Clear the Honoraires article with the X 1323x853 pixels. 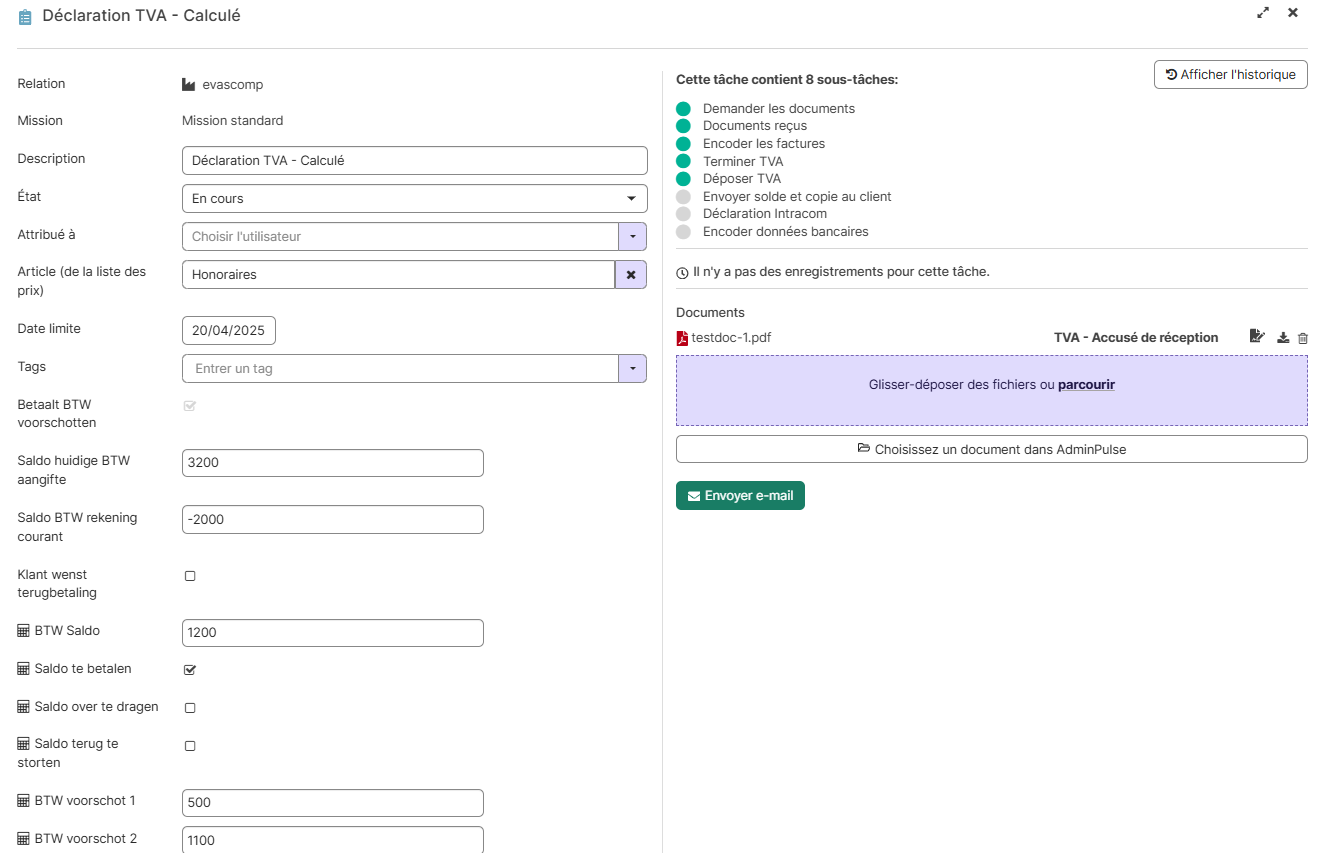[x=631, y=275]
